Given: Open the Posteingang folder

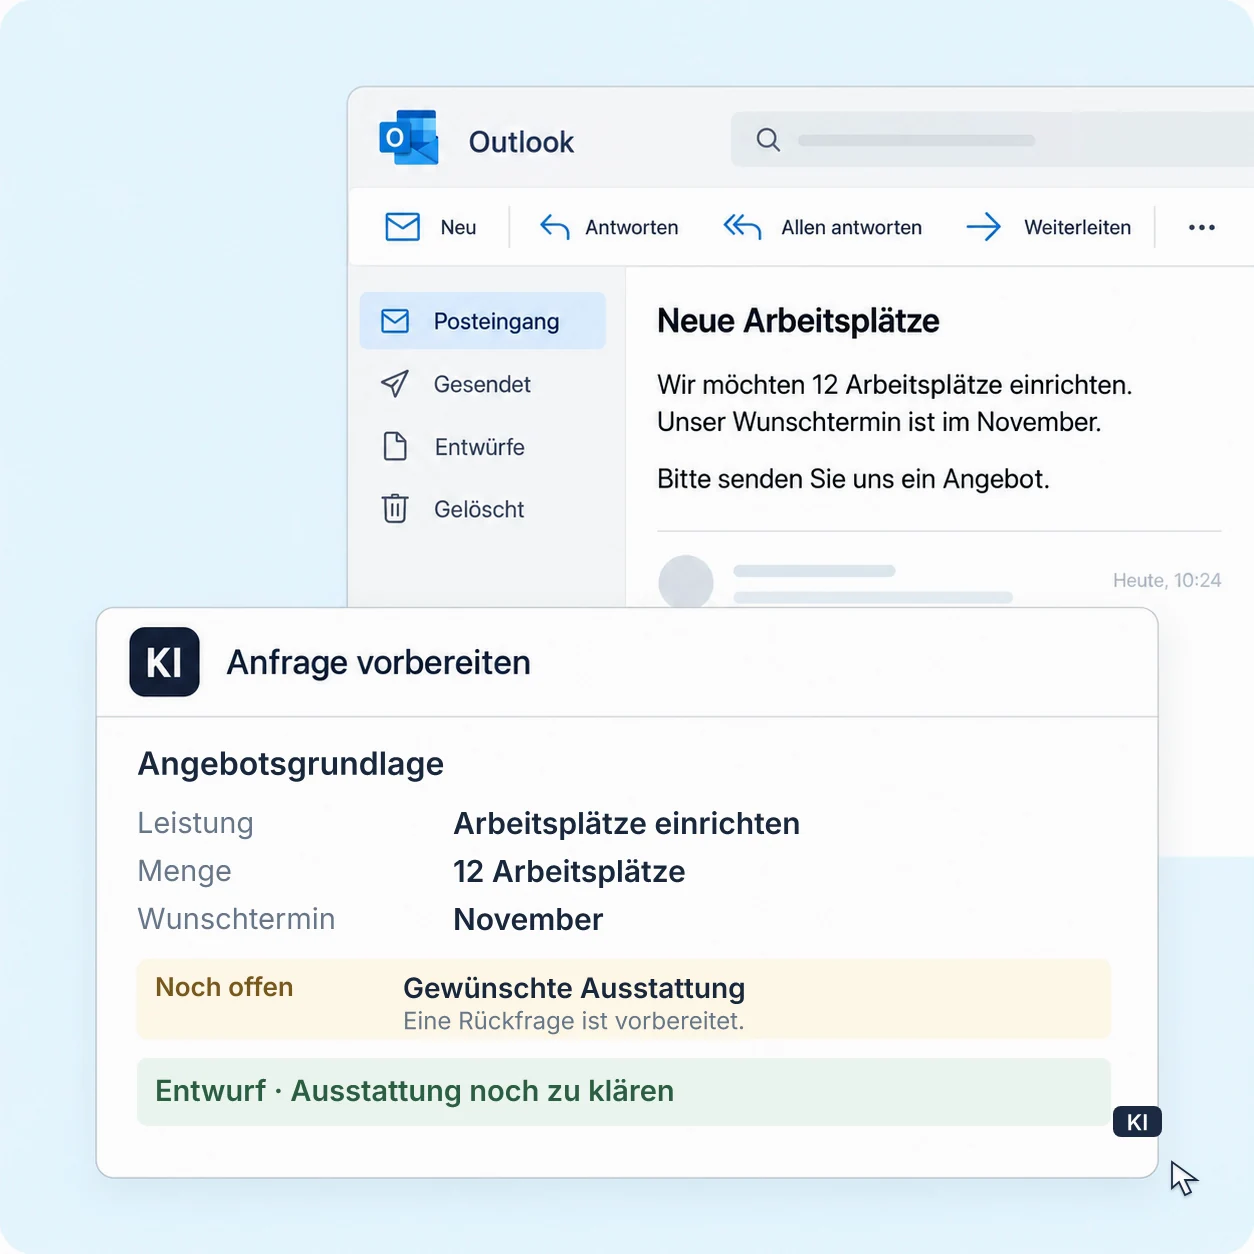Looking at the screenshot, I should [483, 321].
